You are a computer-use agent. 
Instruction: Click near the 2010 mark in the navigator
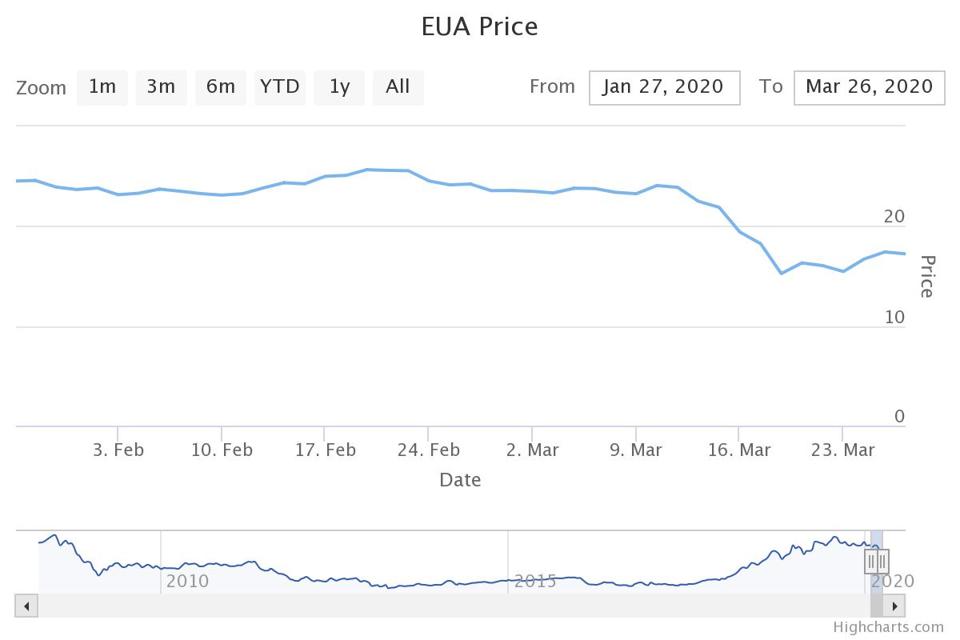(x=186, y=581)
